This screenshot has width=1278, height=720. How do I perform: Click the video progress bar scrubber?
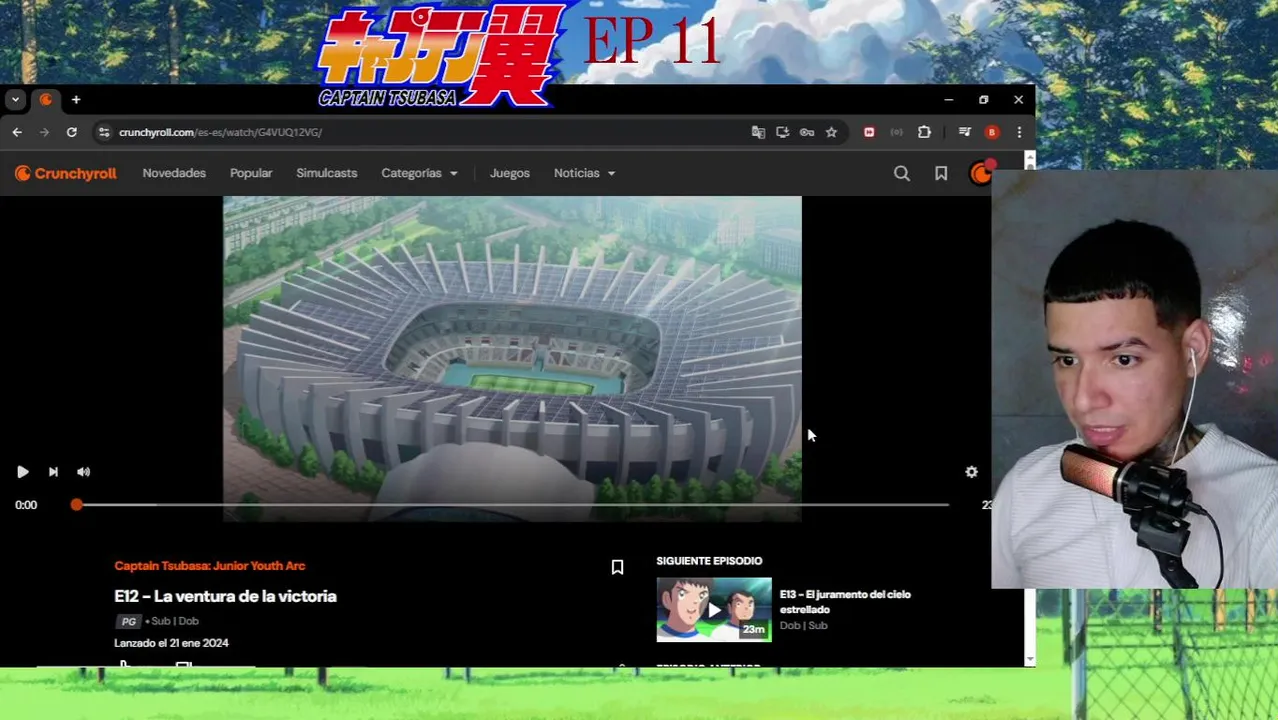(76, 505)
